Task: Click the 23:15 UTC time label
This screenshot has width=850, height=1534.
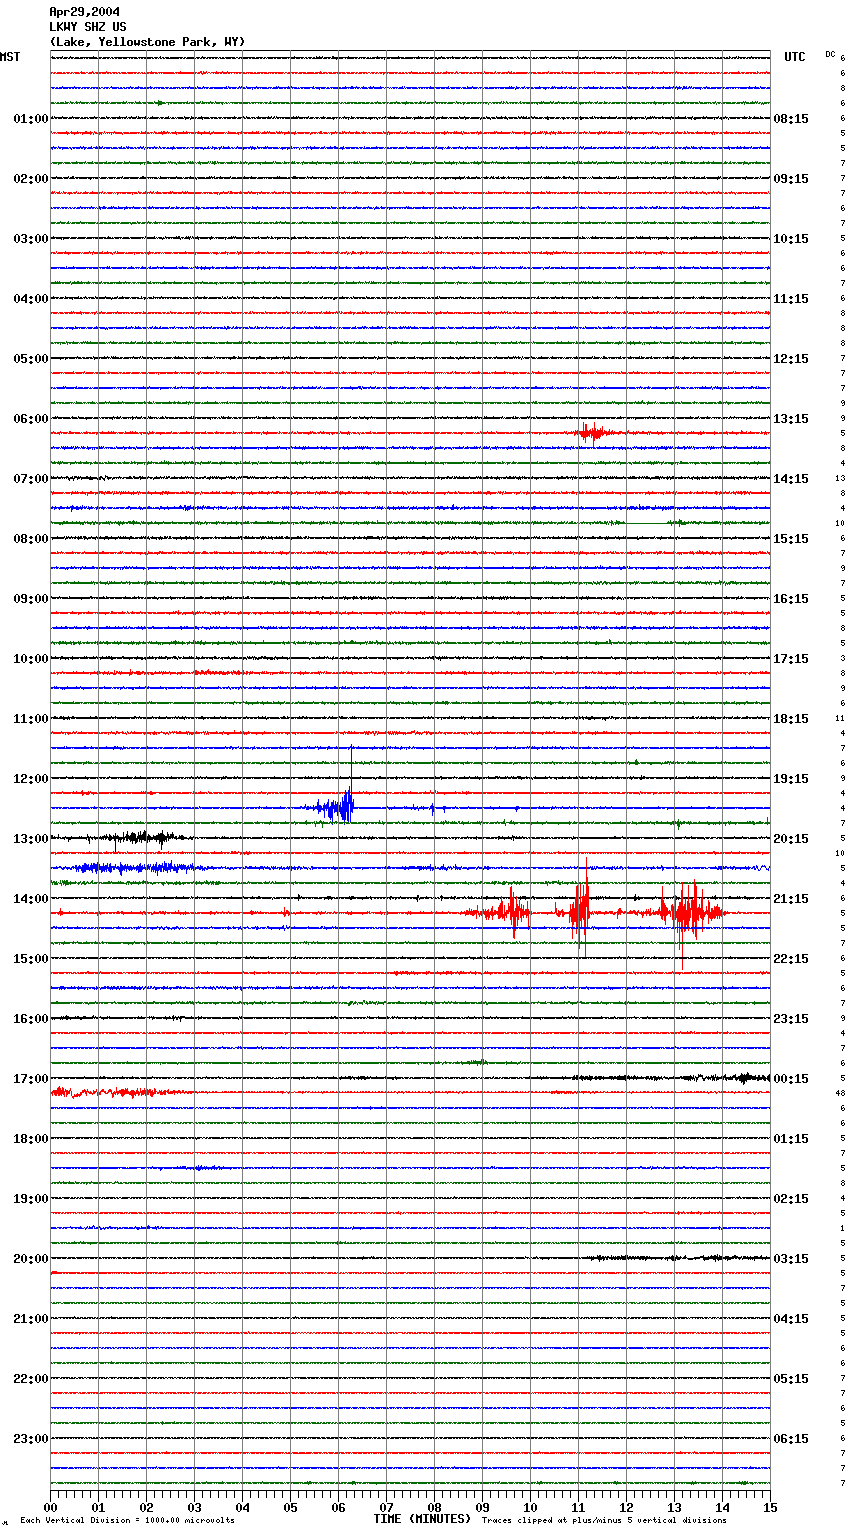Action: pyautogui.click(x=791, y=1019)
